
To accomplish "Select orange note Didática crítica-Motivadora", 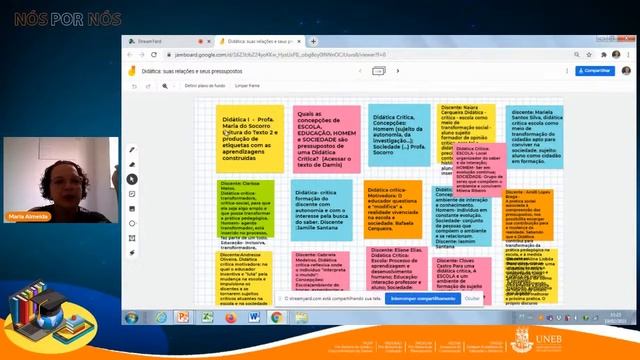I will pyautogui.click(x=393, y=209).
